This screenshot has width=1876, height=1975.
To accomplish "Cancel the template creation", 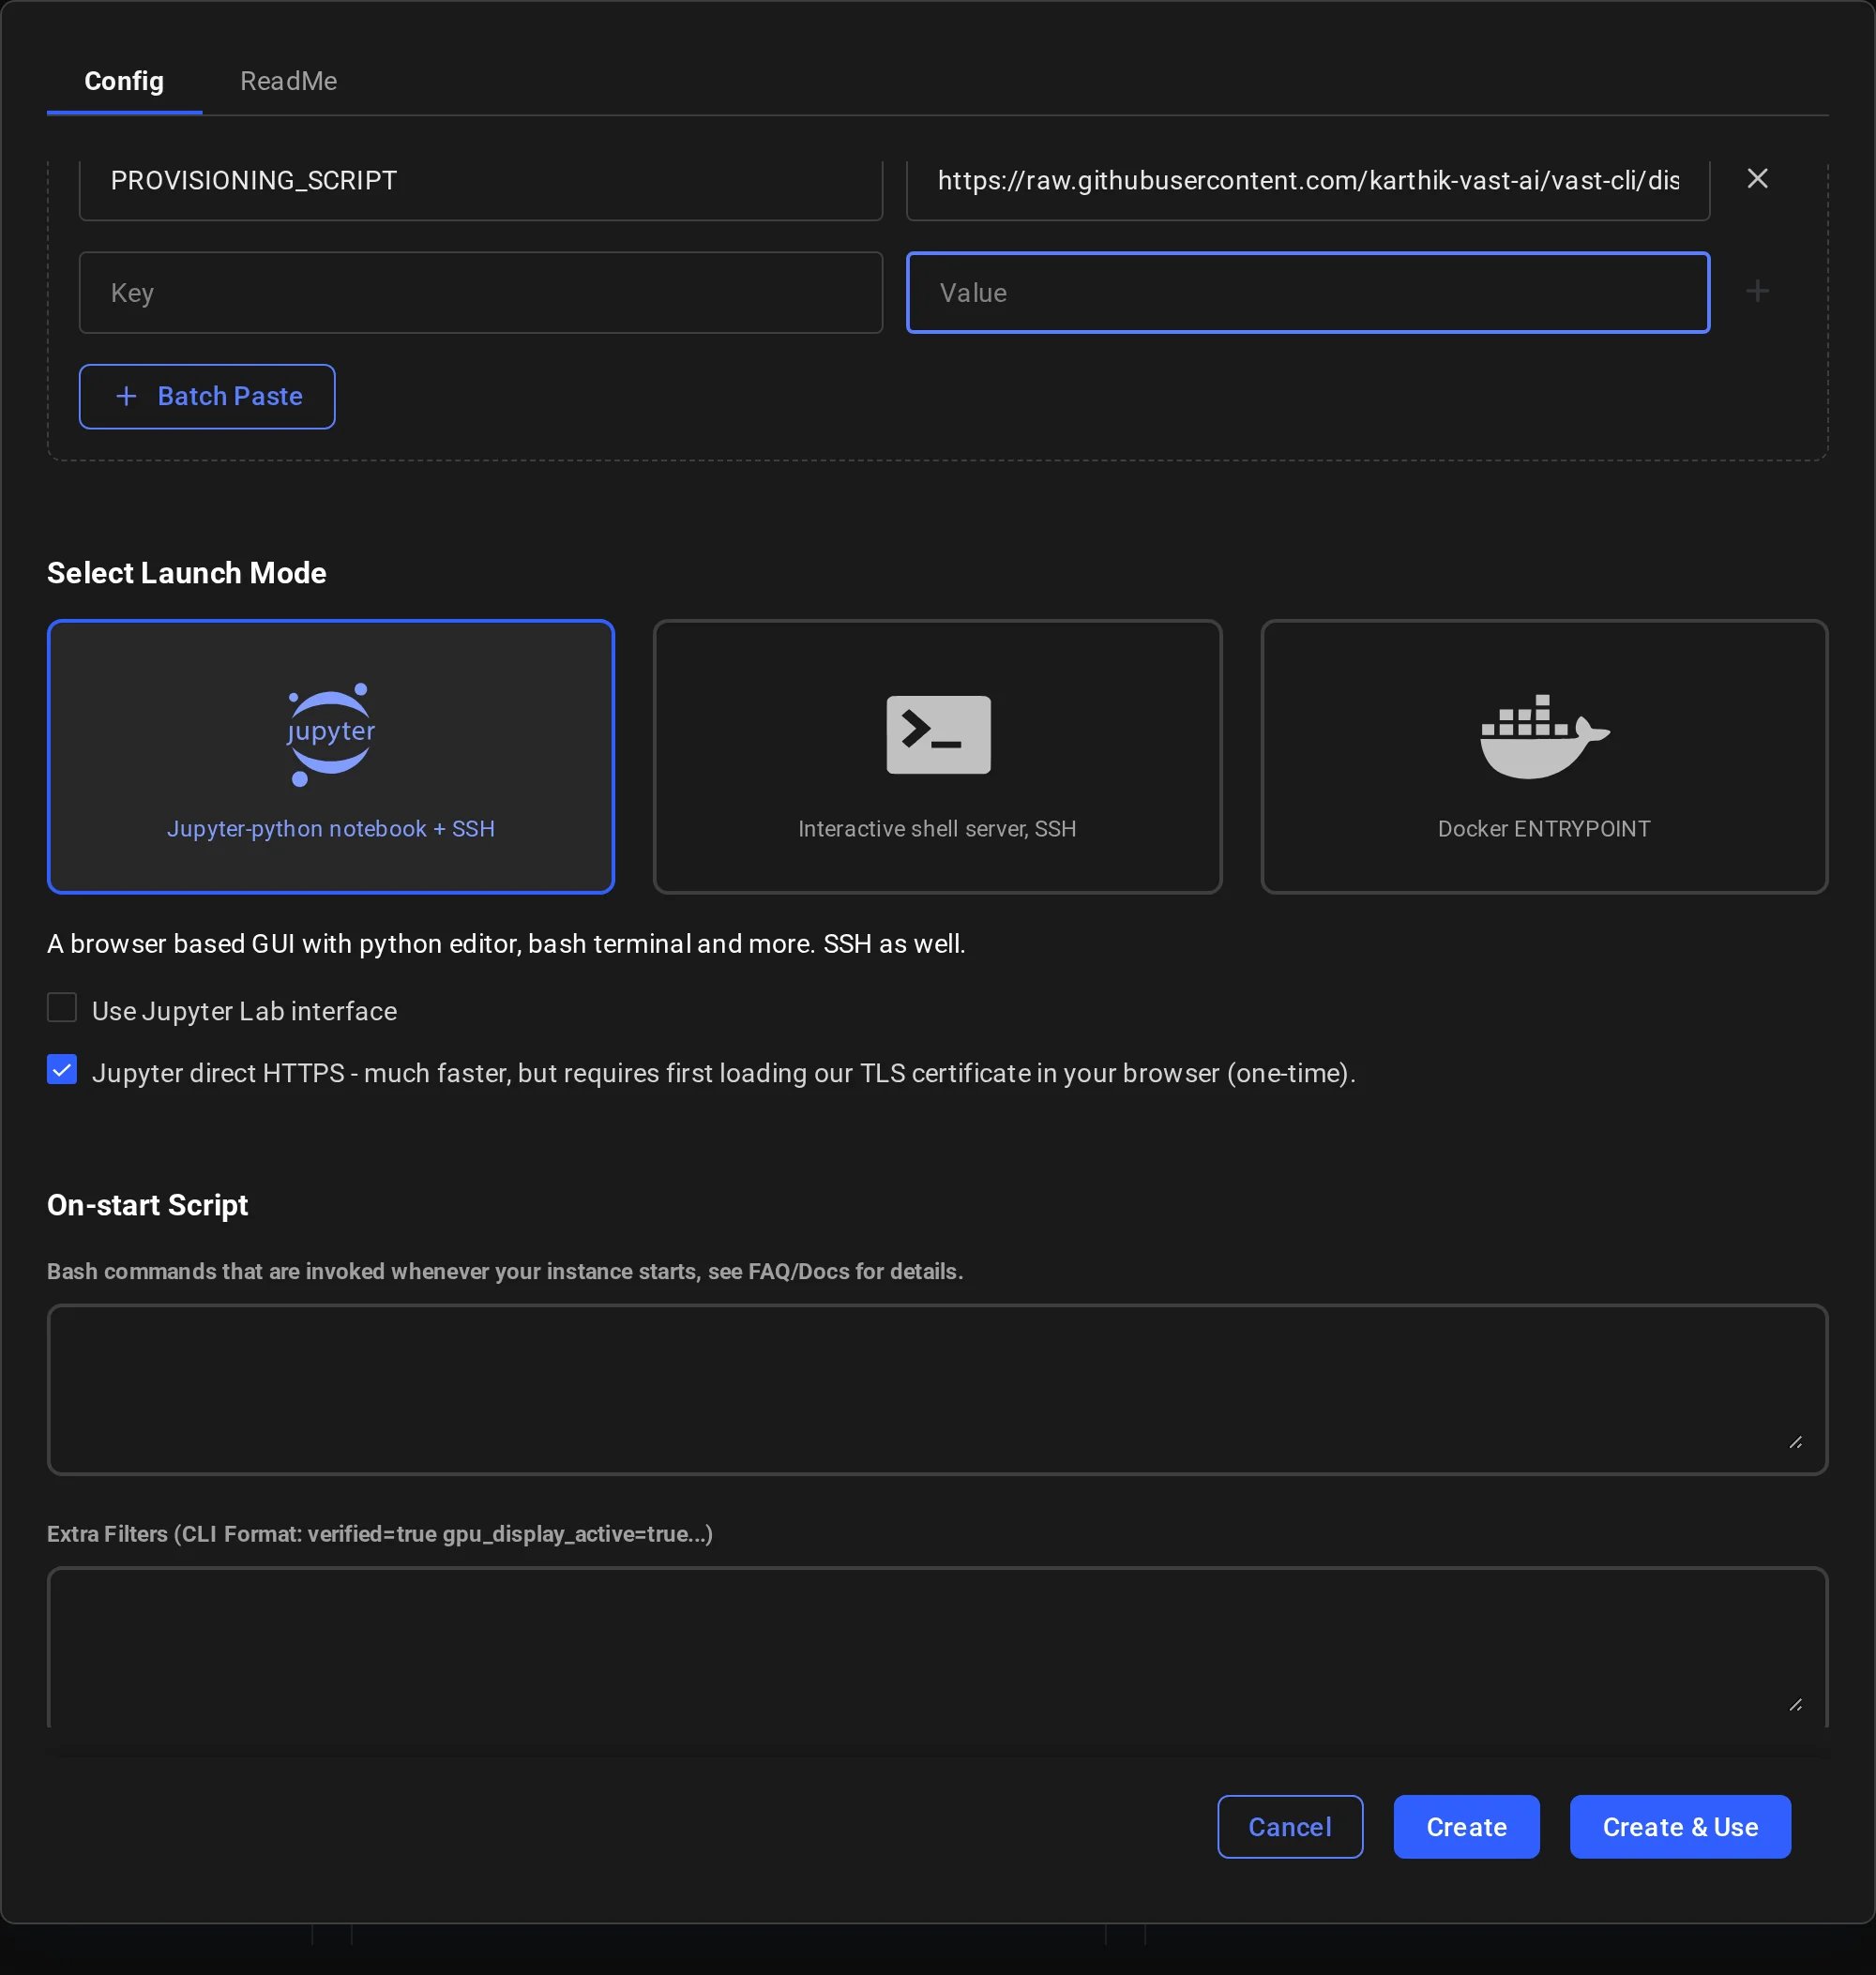I will tap(1290, 1827).
